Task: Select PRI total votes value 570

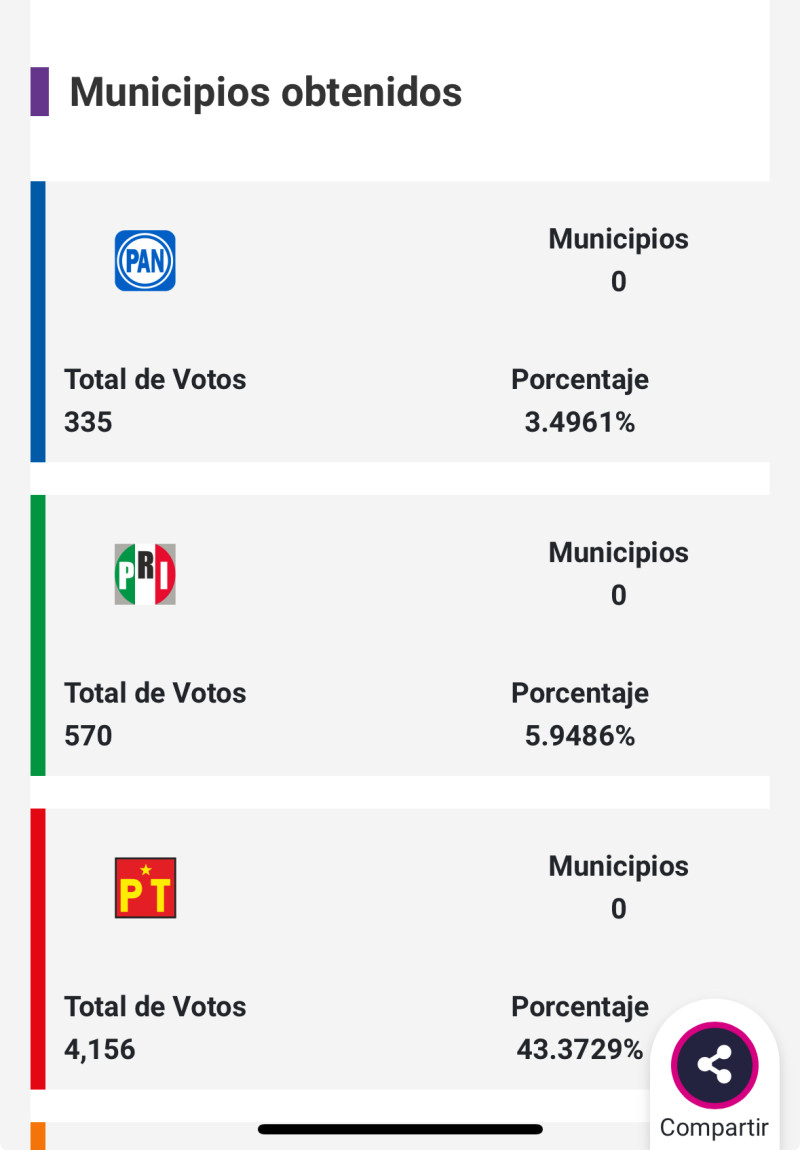Action: pyautogui.click(x=88, y=737)
